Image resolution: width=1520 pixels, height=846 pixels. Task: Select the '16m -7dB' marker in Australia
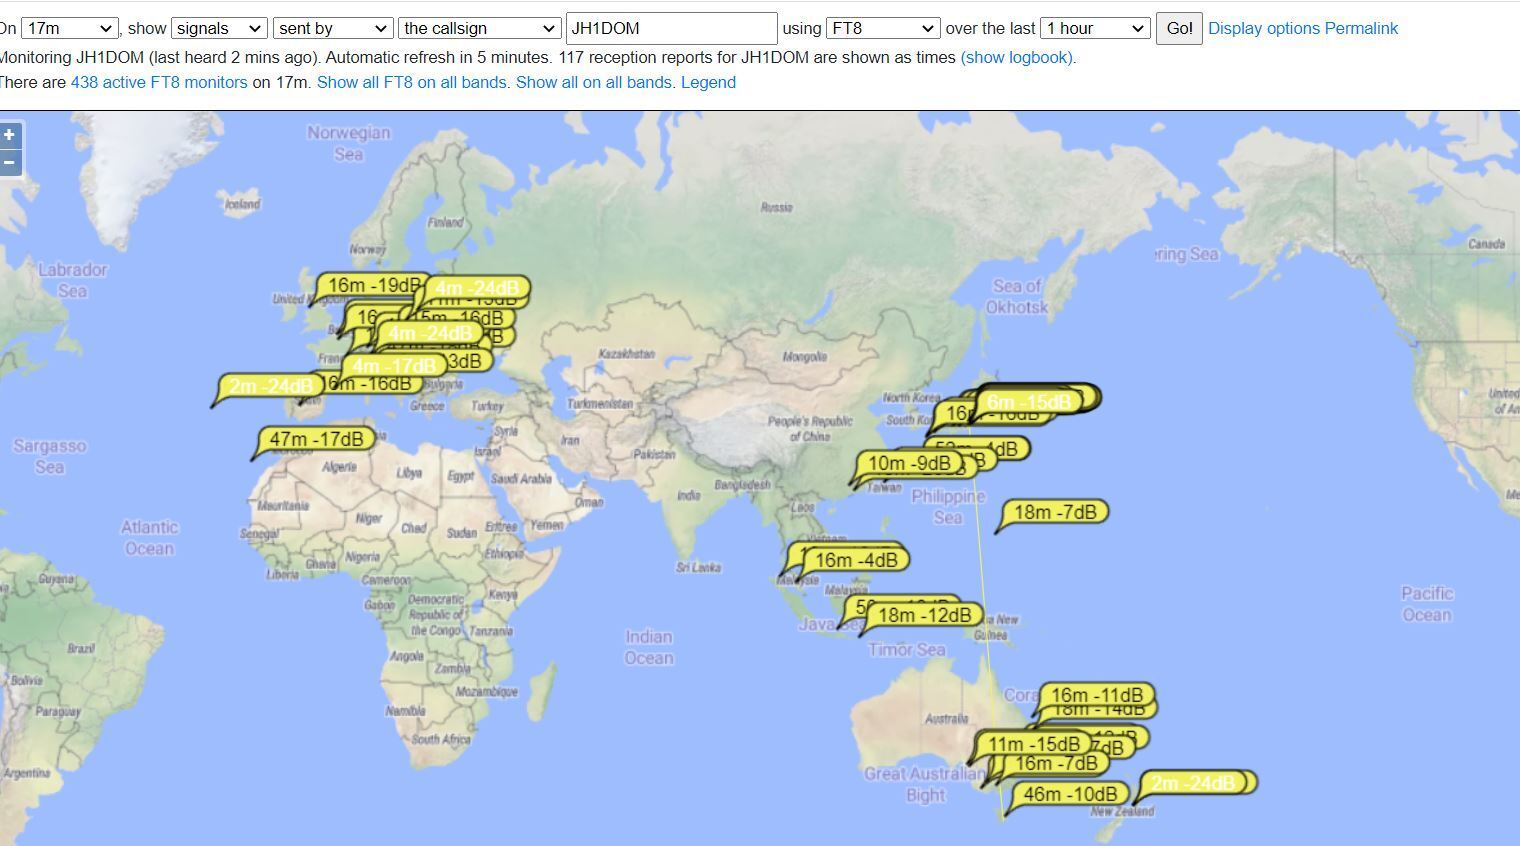[x=1056, y=764]
